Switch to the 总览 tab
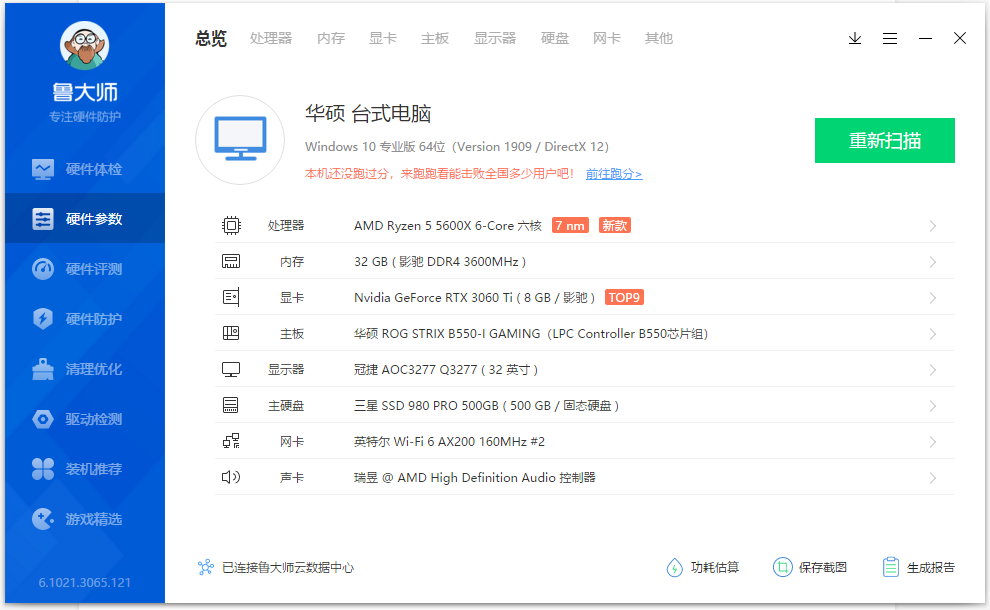 pos(211,39)
